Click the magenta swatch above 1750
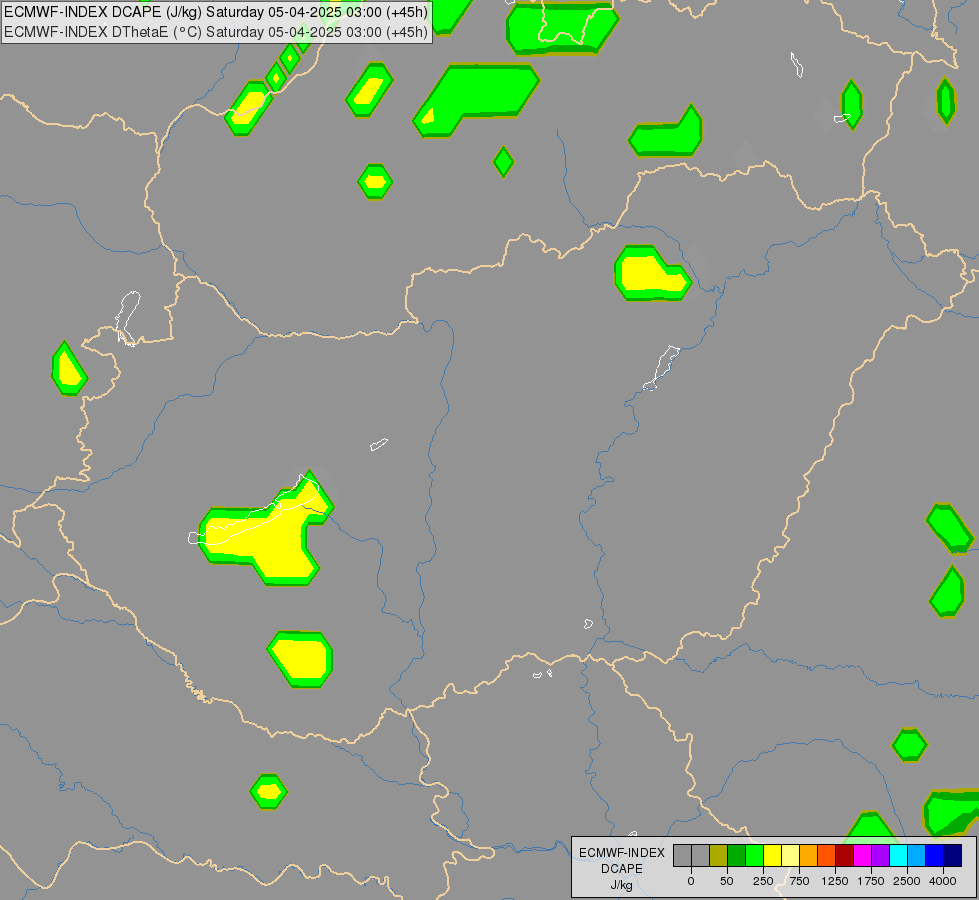The width and height of the screenshot is (979, 900). (x=862, y=856)
